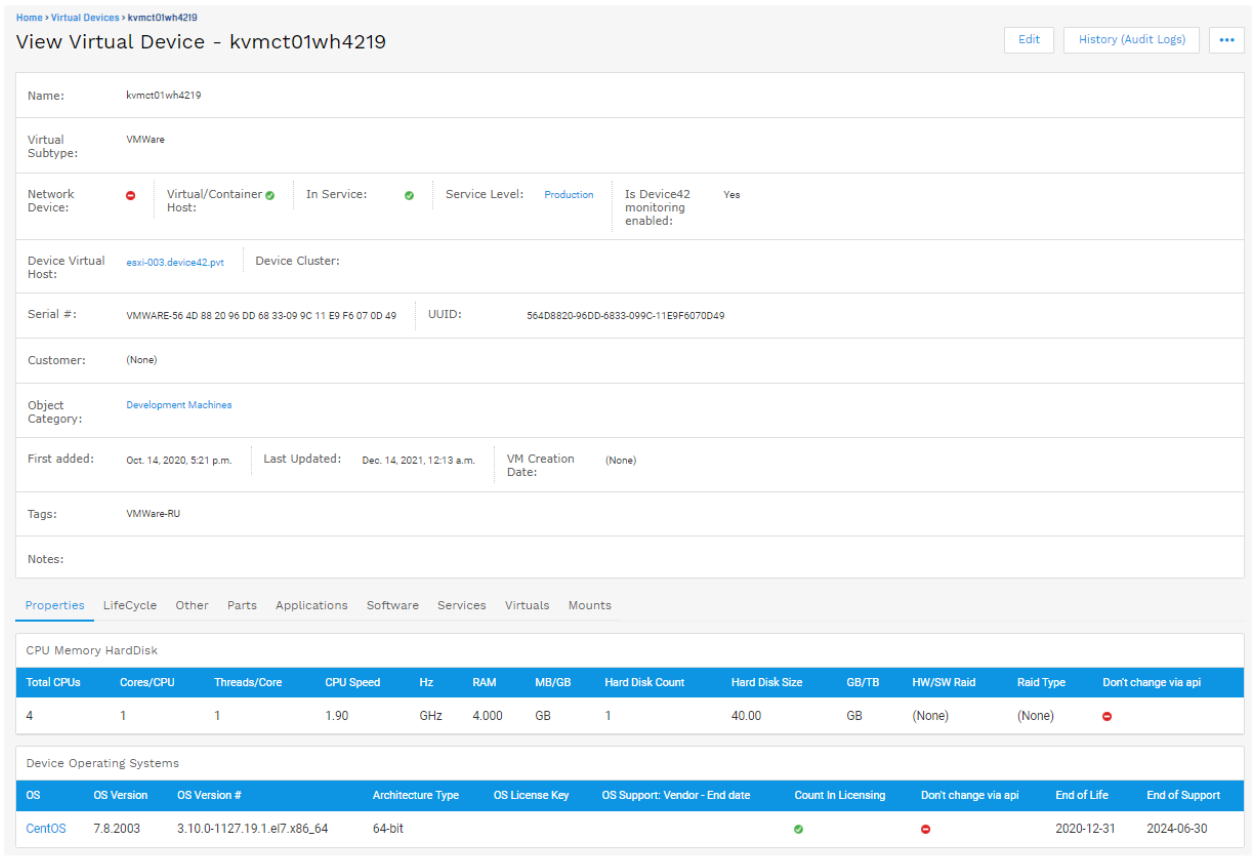Viewport: 1253px width, 860px height.
Task: Navigate to Virtual Devices breadcrumb
Action: click(x=85, y=17)
